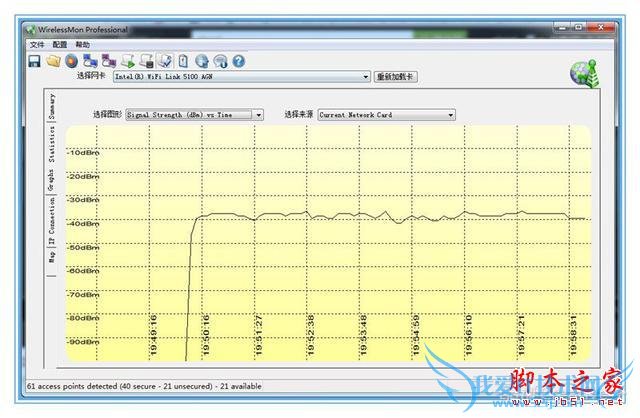Click the 19:54:59 time label

[x=416, y=335]
